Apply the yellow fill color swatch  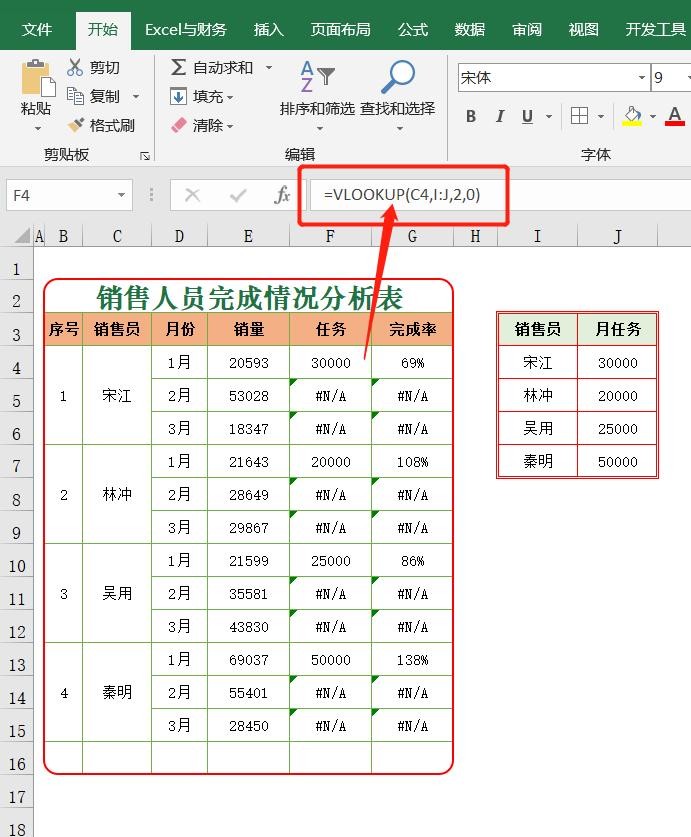(632, 116)
